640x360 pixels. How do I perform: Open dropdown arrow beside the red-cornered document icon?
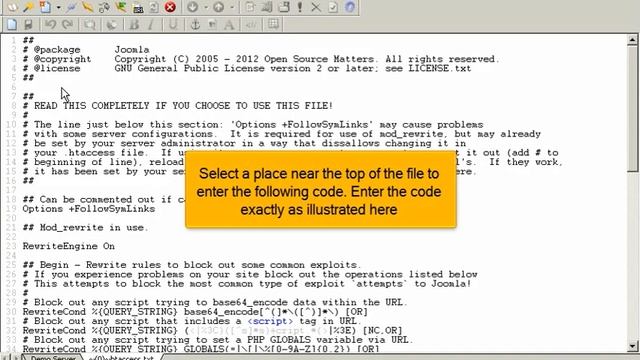coord(58,7)
